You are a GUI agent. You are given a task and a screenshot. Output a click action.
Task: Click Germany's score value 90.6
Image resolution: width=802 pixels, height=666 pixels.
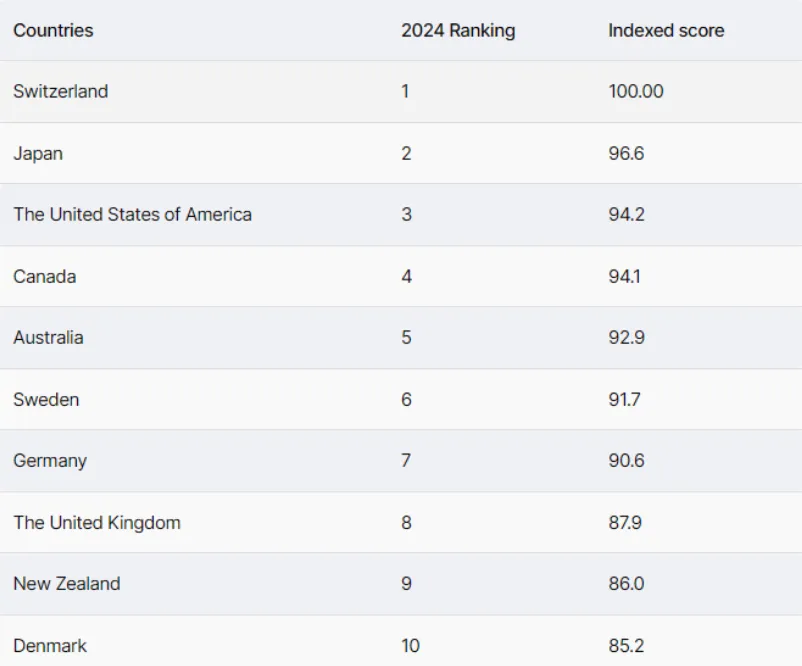[626, 461]
